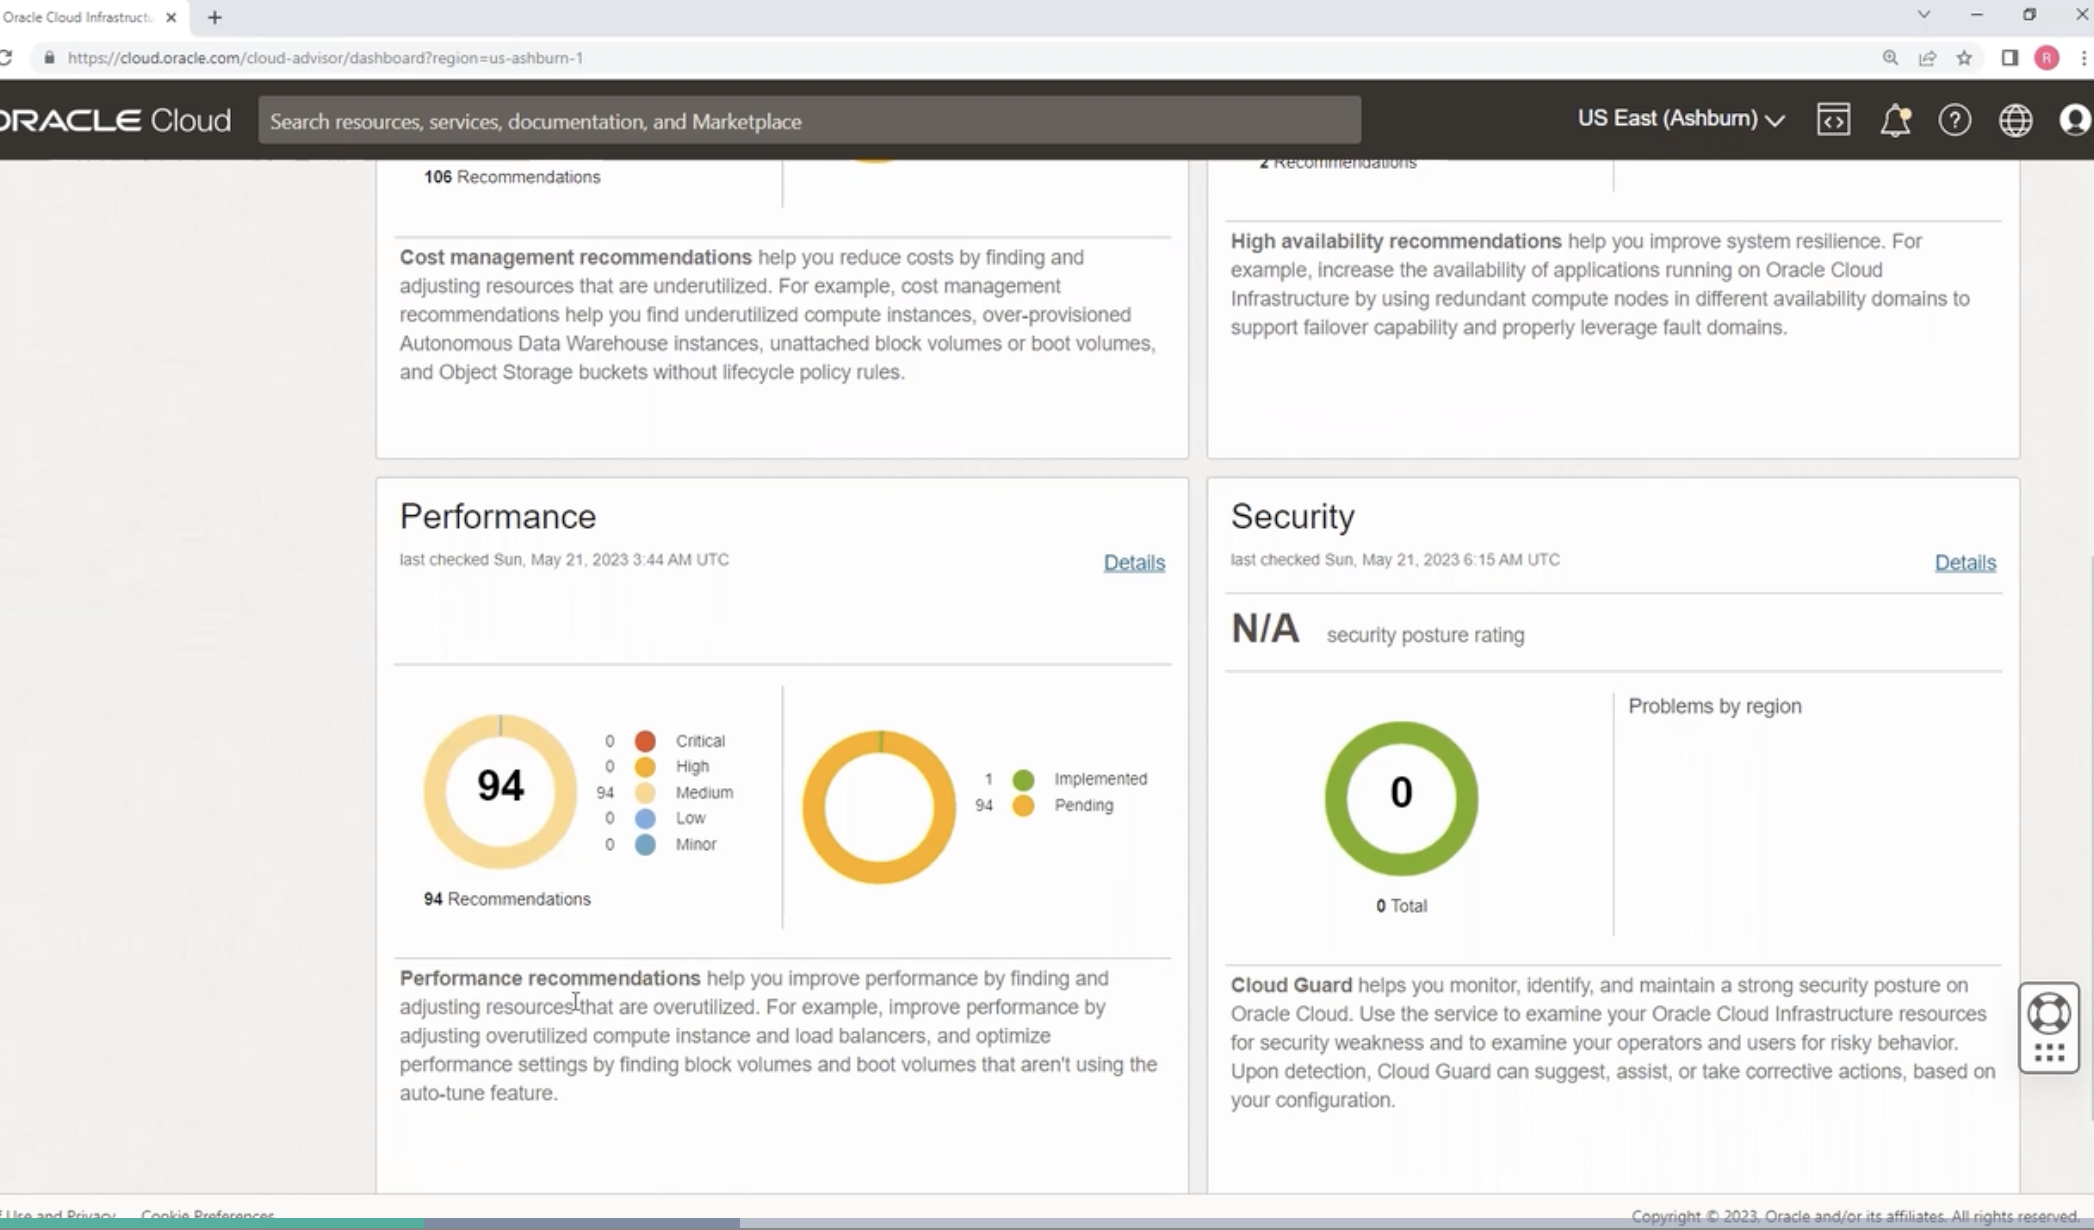This screenshot has height=1230, width=2094.
Task: Open a new browser tab
Action: (214, 17)
